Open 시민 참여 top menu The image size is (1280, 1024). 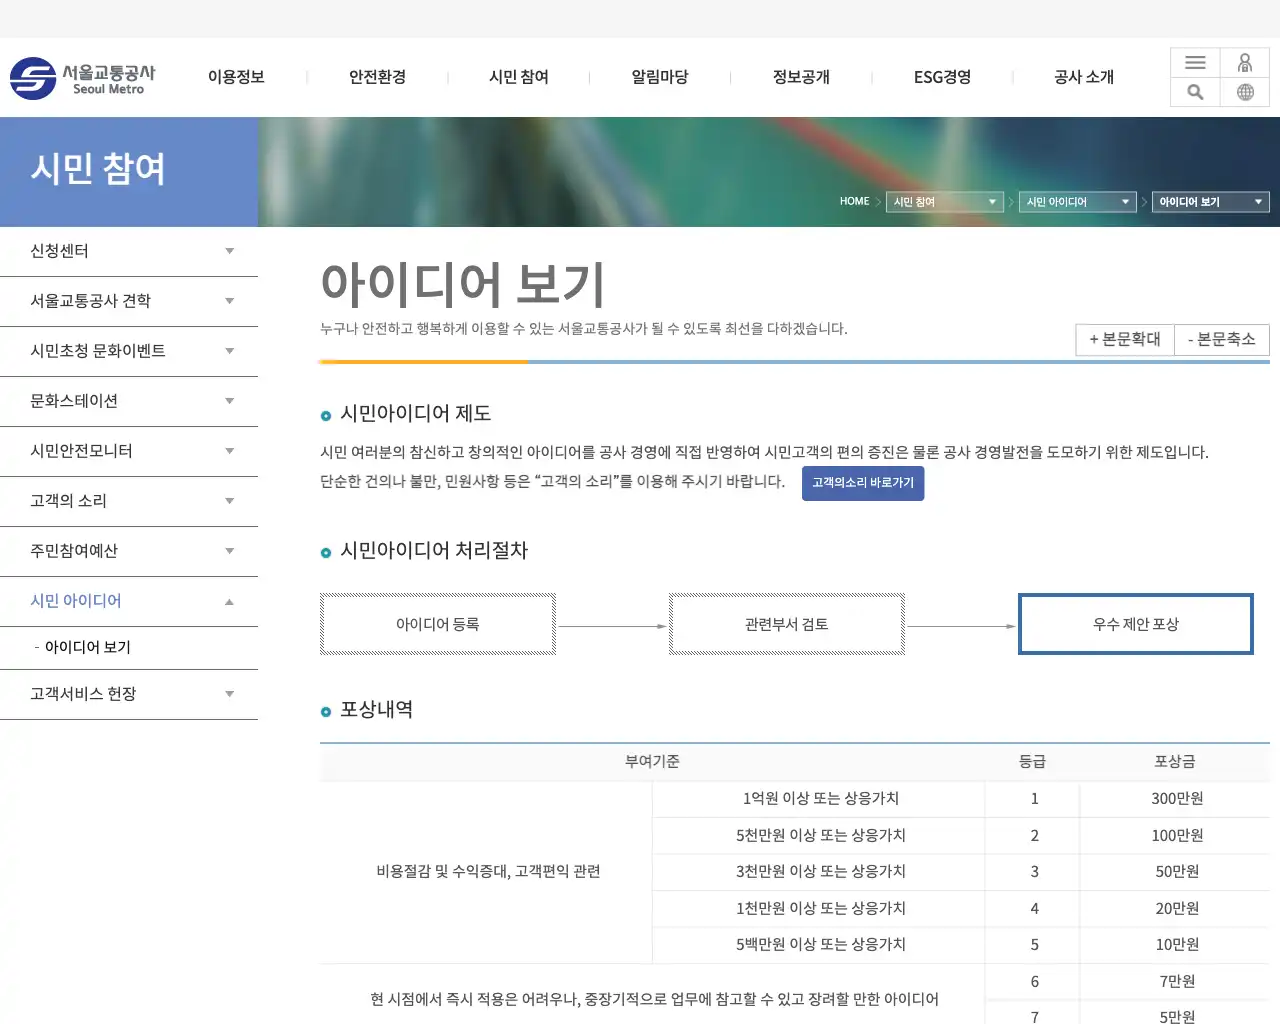pos(519,77)
